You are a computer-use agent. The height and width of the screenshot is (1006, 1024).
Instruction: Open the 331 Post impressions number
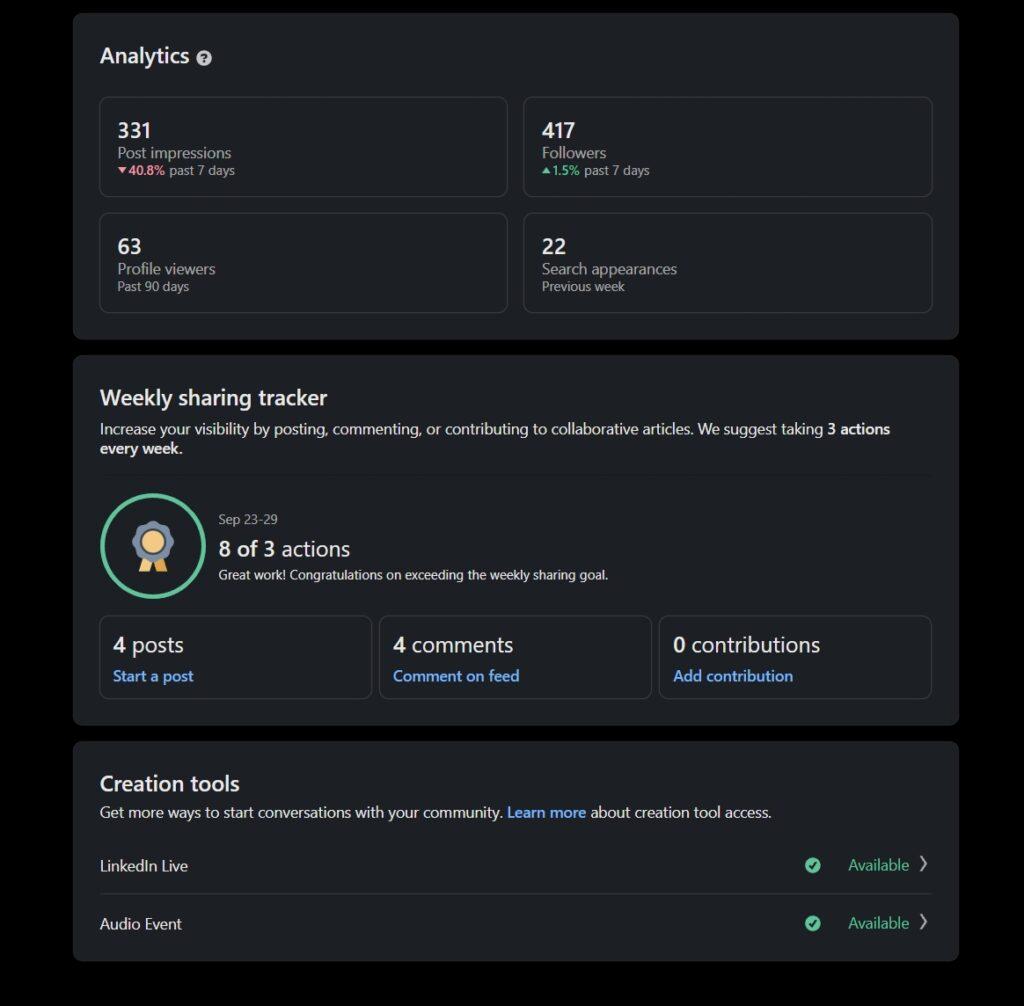[134, 130]
